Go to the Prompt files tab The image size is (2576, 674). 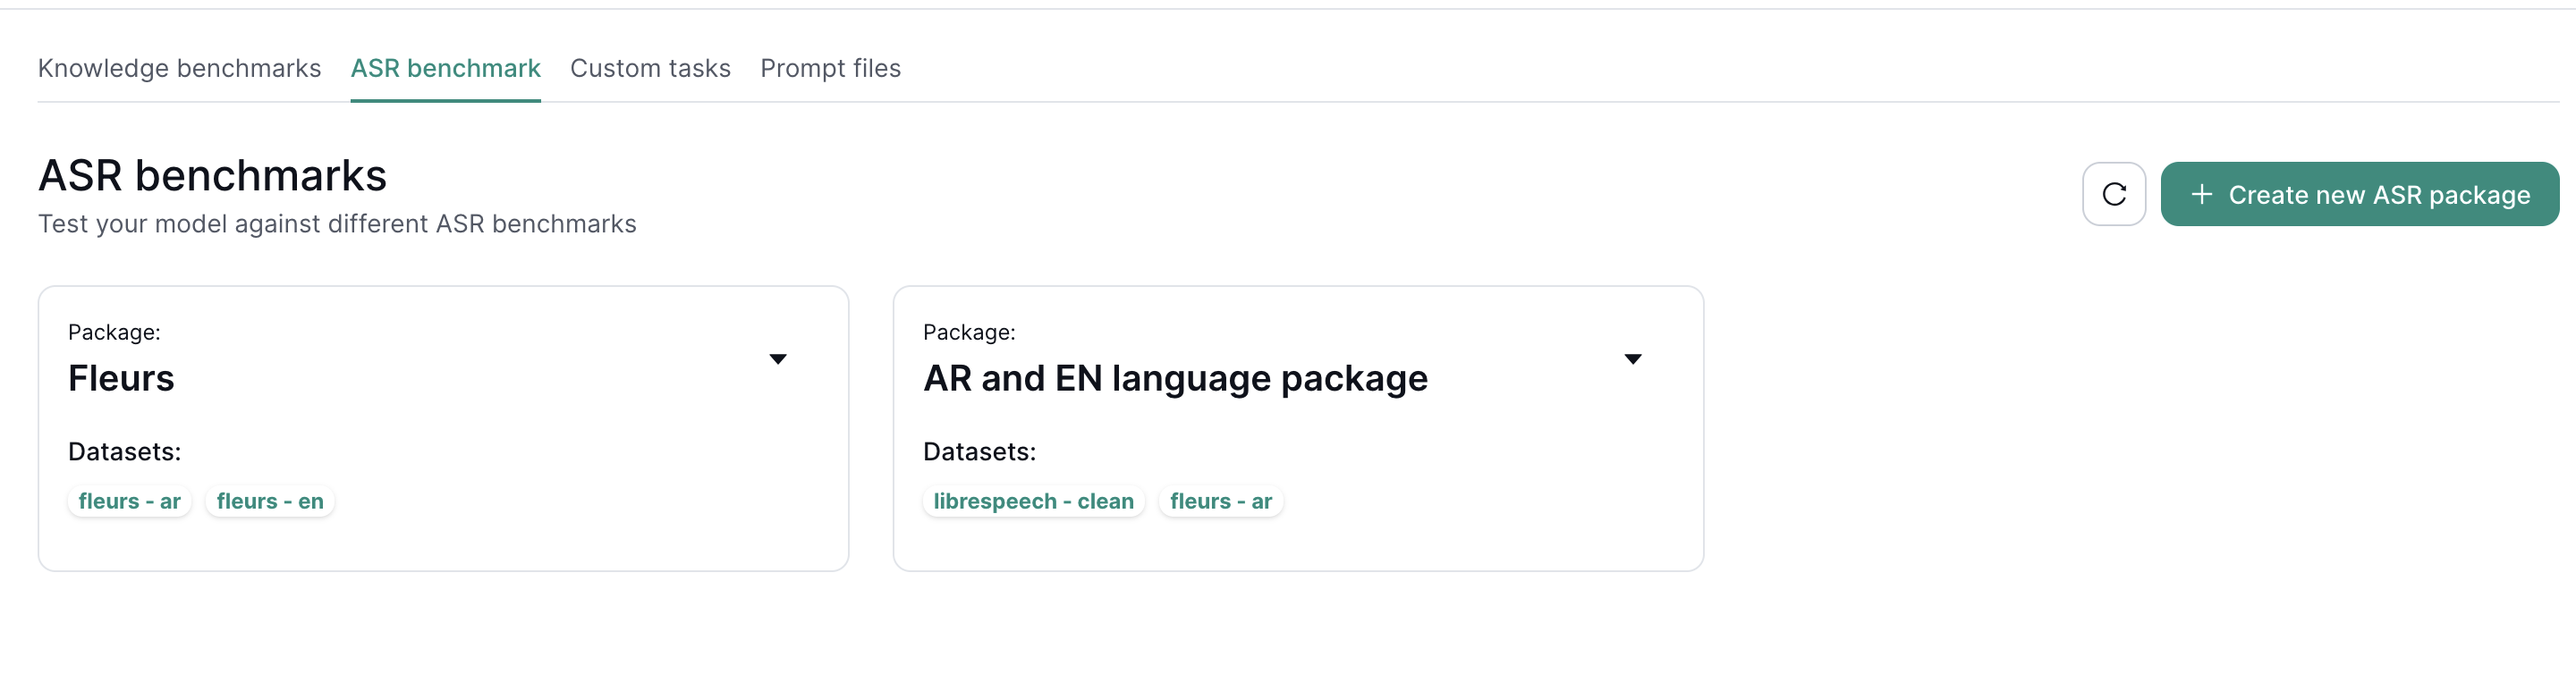[x=830, y=68]
